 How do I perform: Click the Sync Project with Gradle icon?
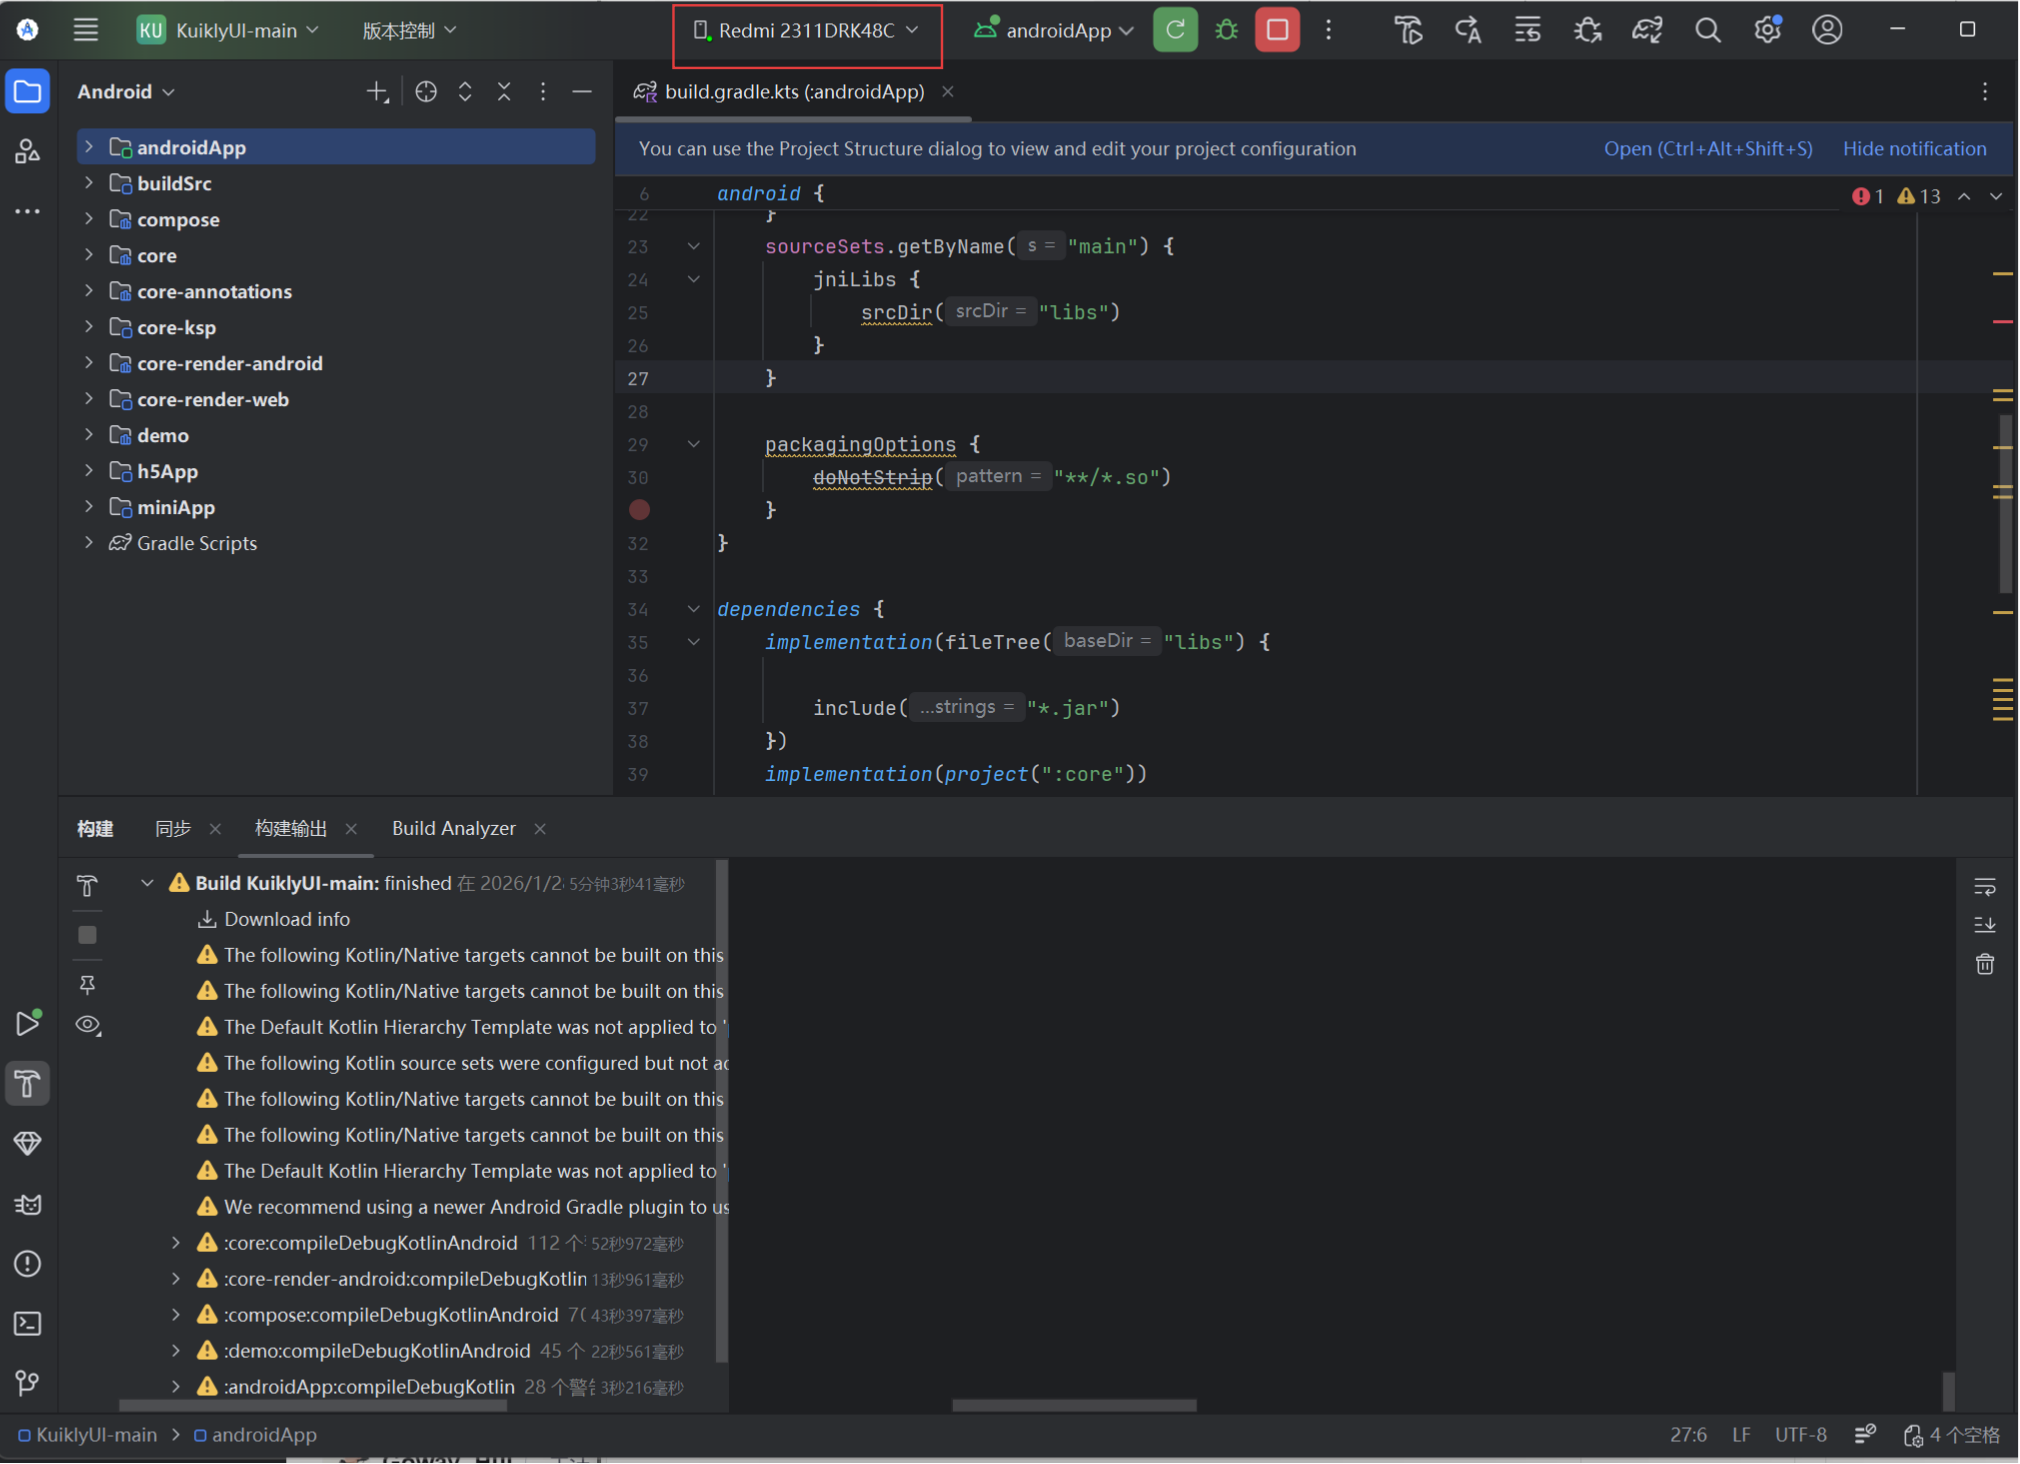pyautogui.click(x=1647, y=30)
